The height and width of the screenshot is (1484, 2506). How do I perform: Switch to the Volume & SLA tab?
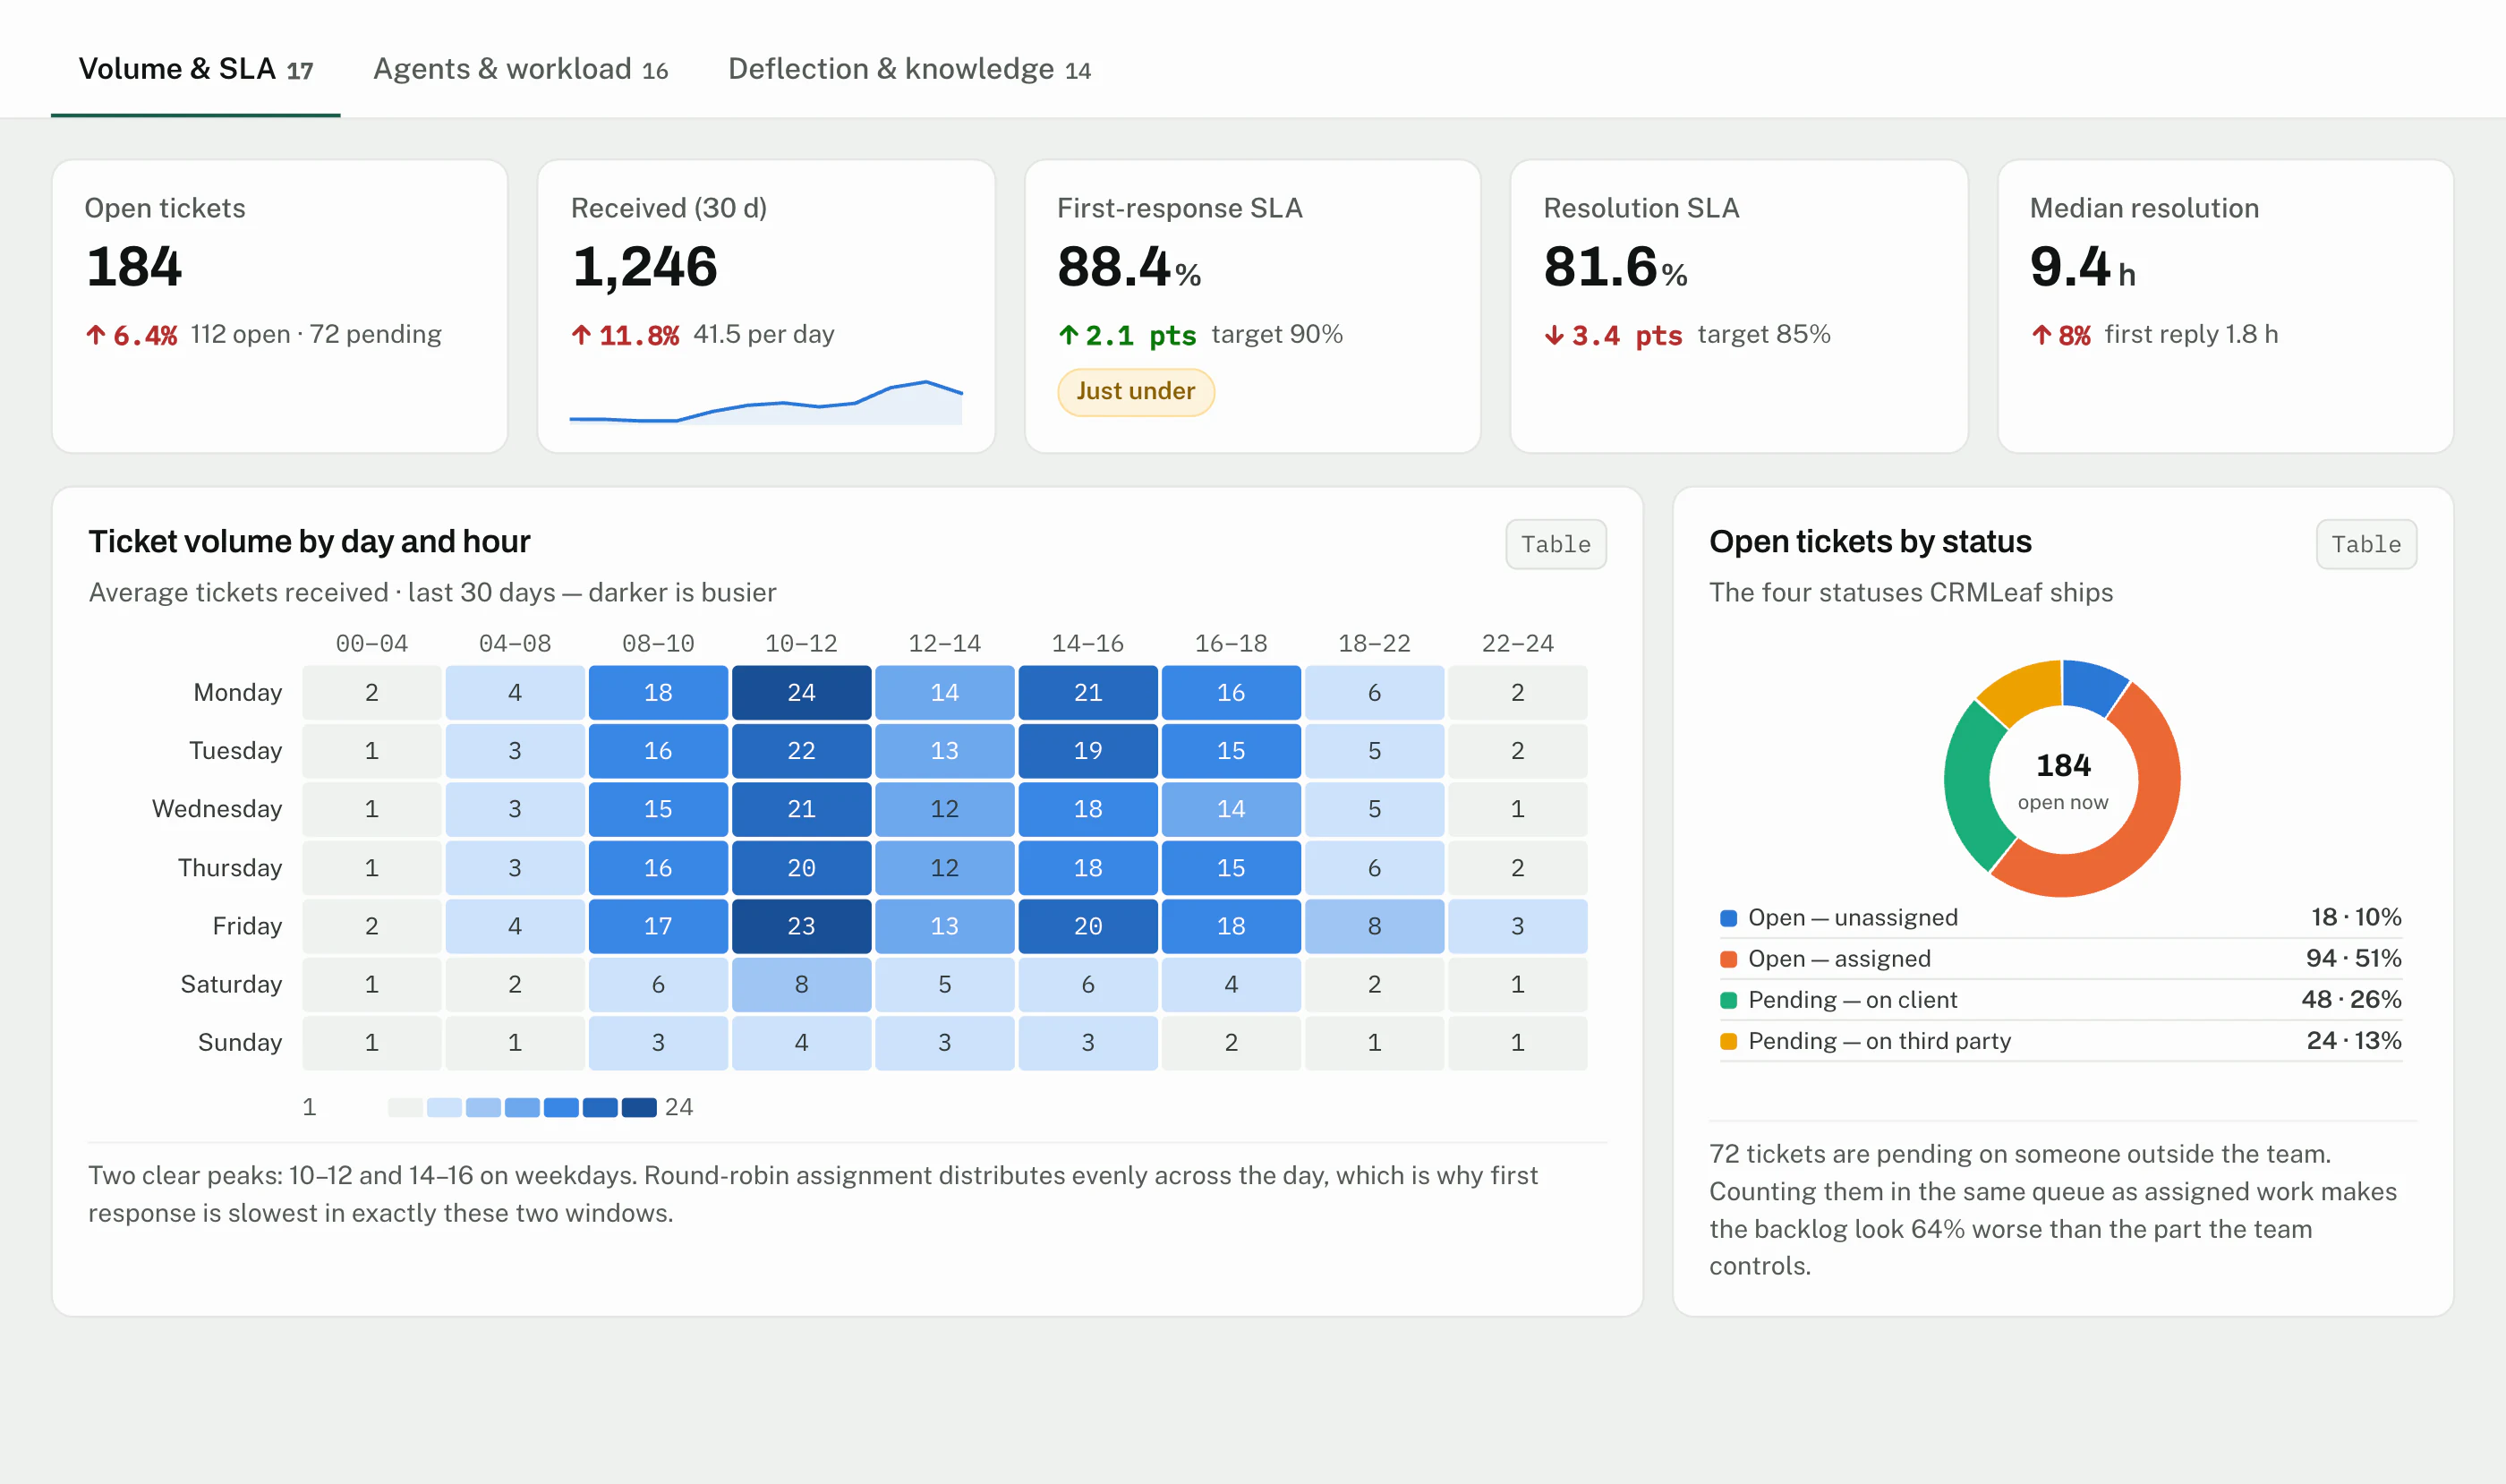click(x=195, y=69)
